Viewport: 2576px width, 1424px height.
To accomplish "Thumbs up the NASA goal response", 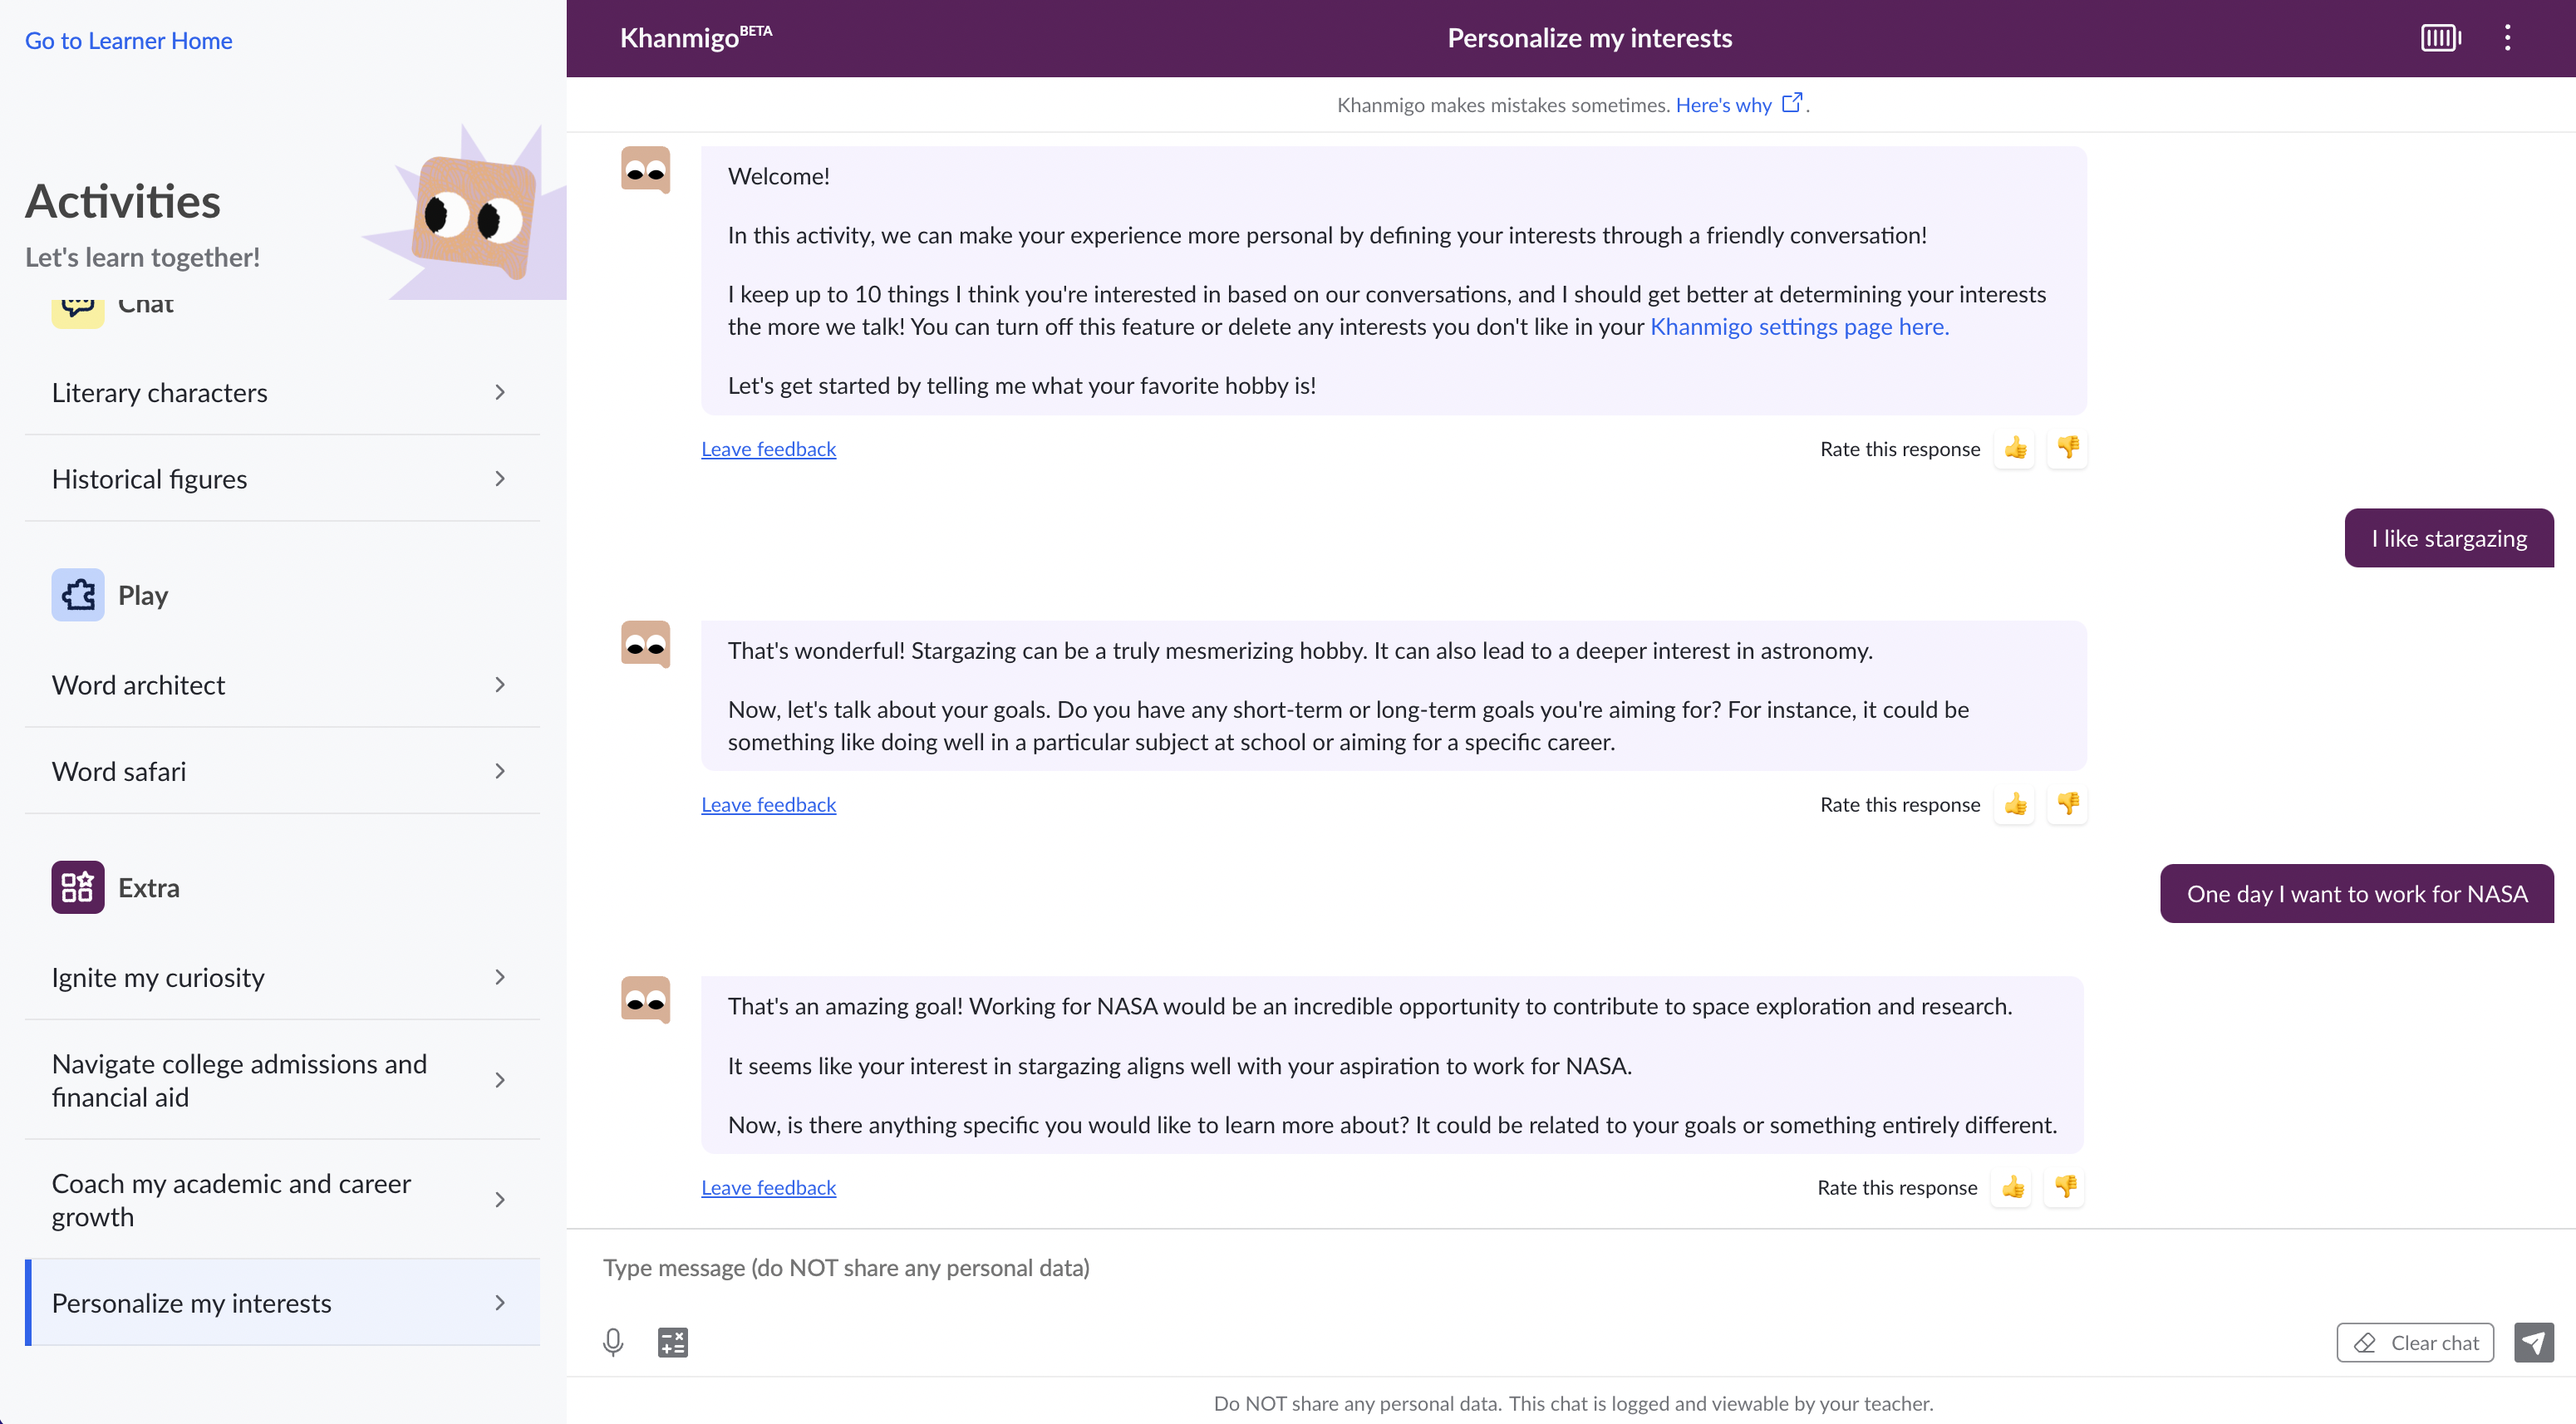I will 2012,1187.
